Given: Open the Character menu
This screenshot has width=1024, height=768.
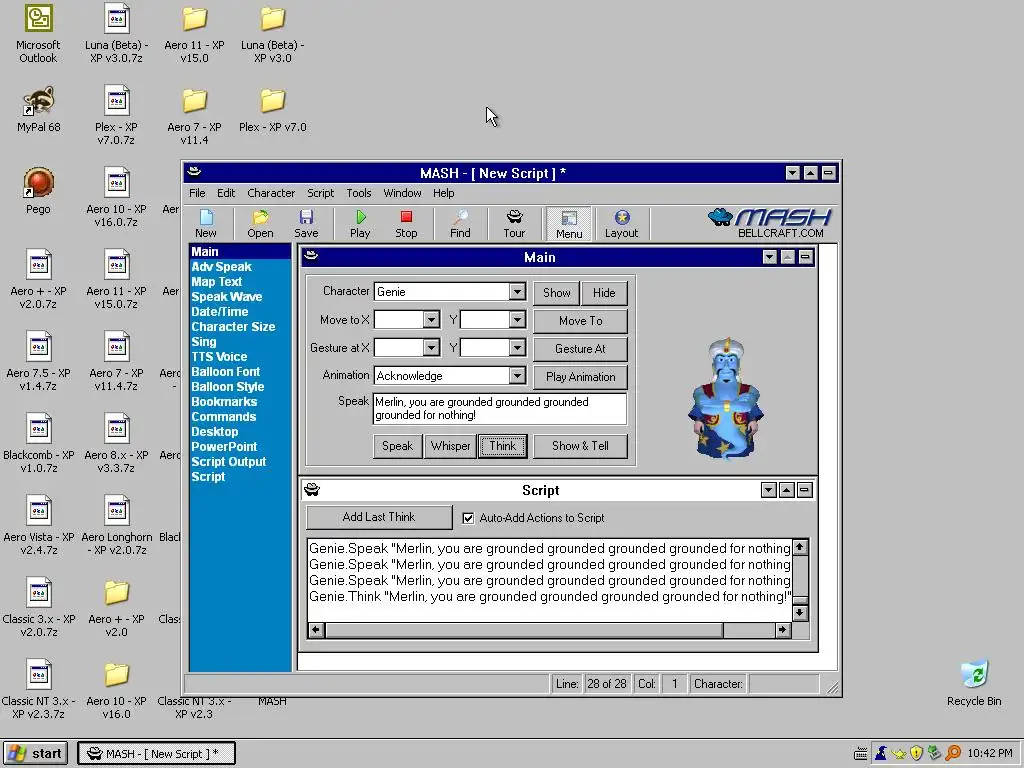Looking at the screenshot, I should [271, 193].
